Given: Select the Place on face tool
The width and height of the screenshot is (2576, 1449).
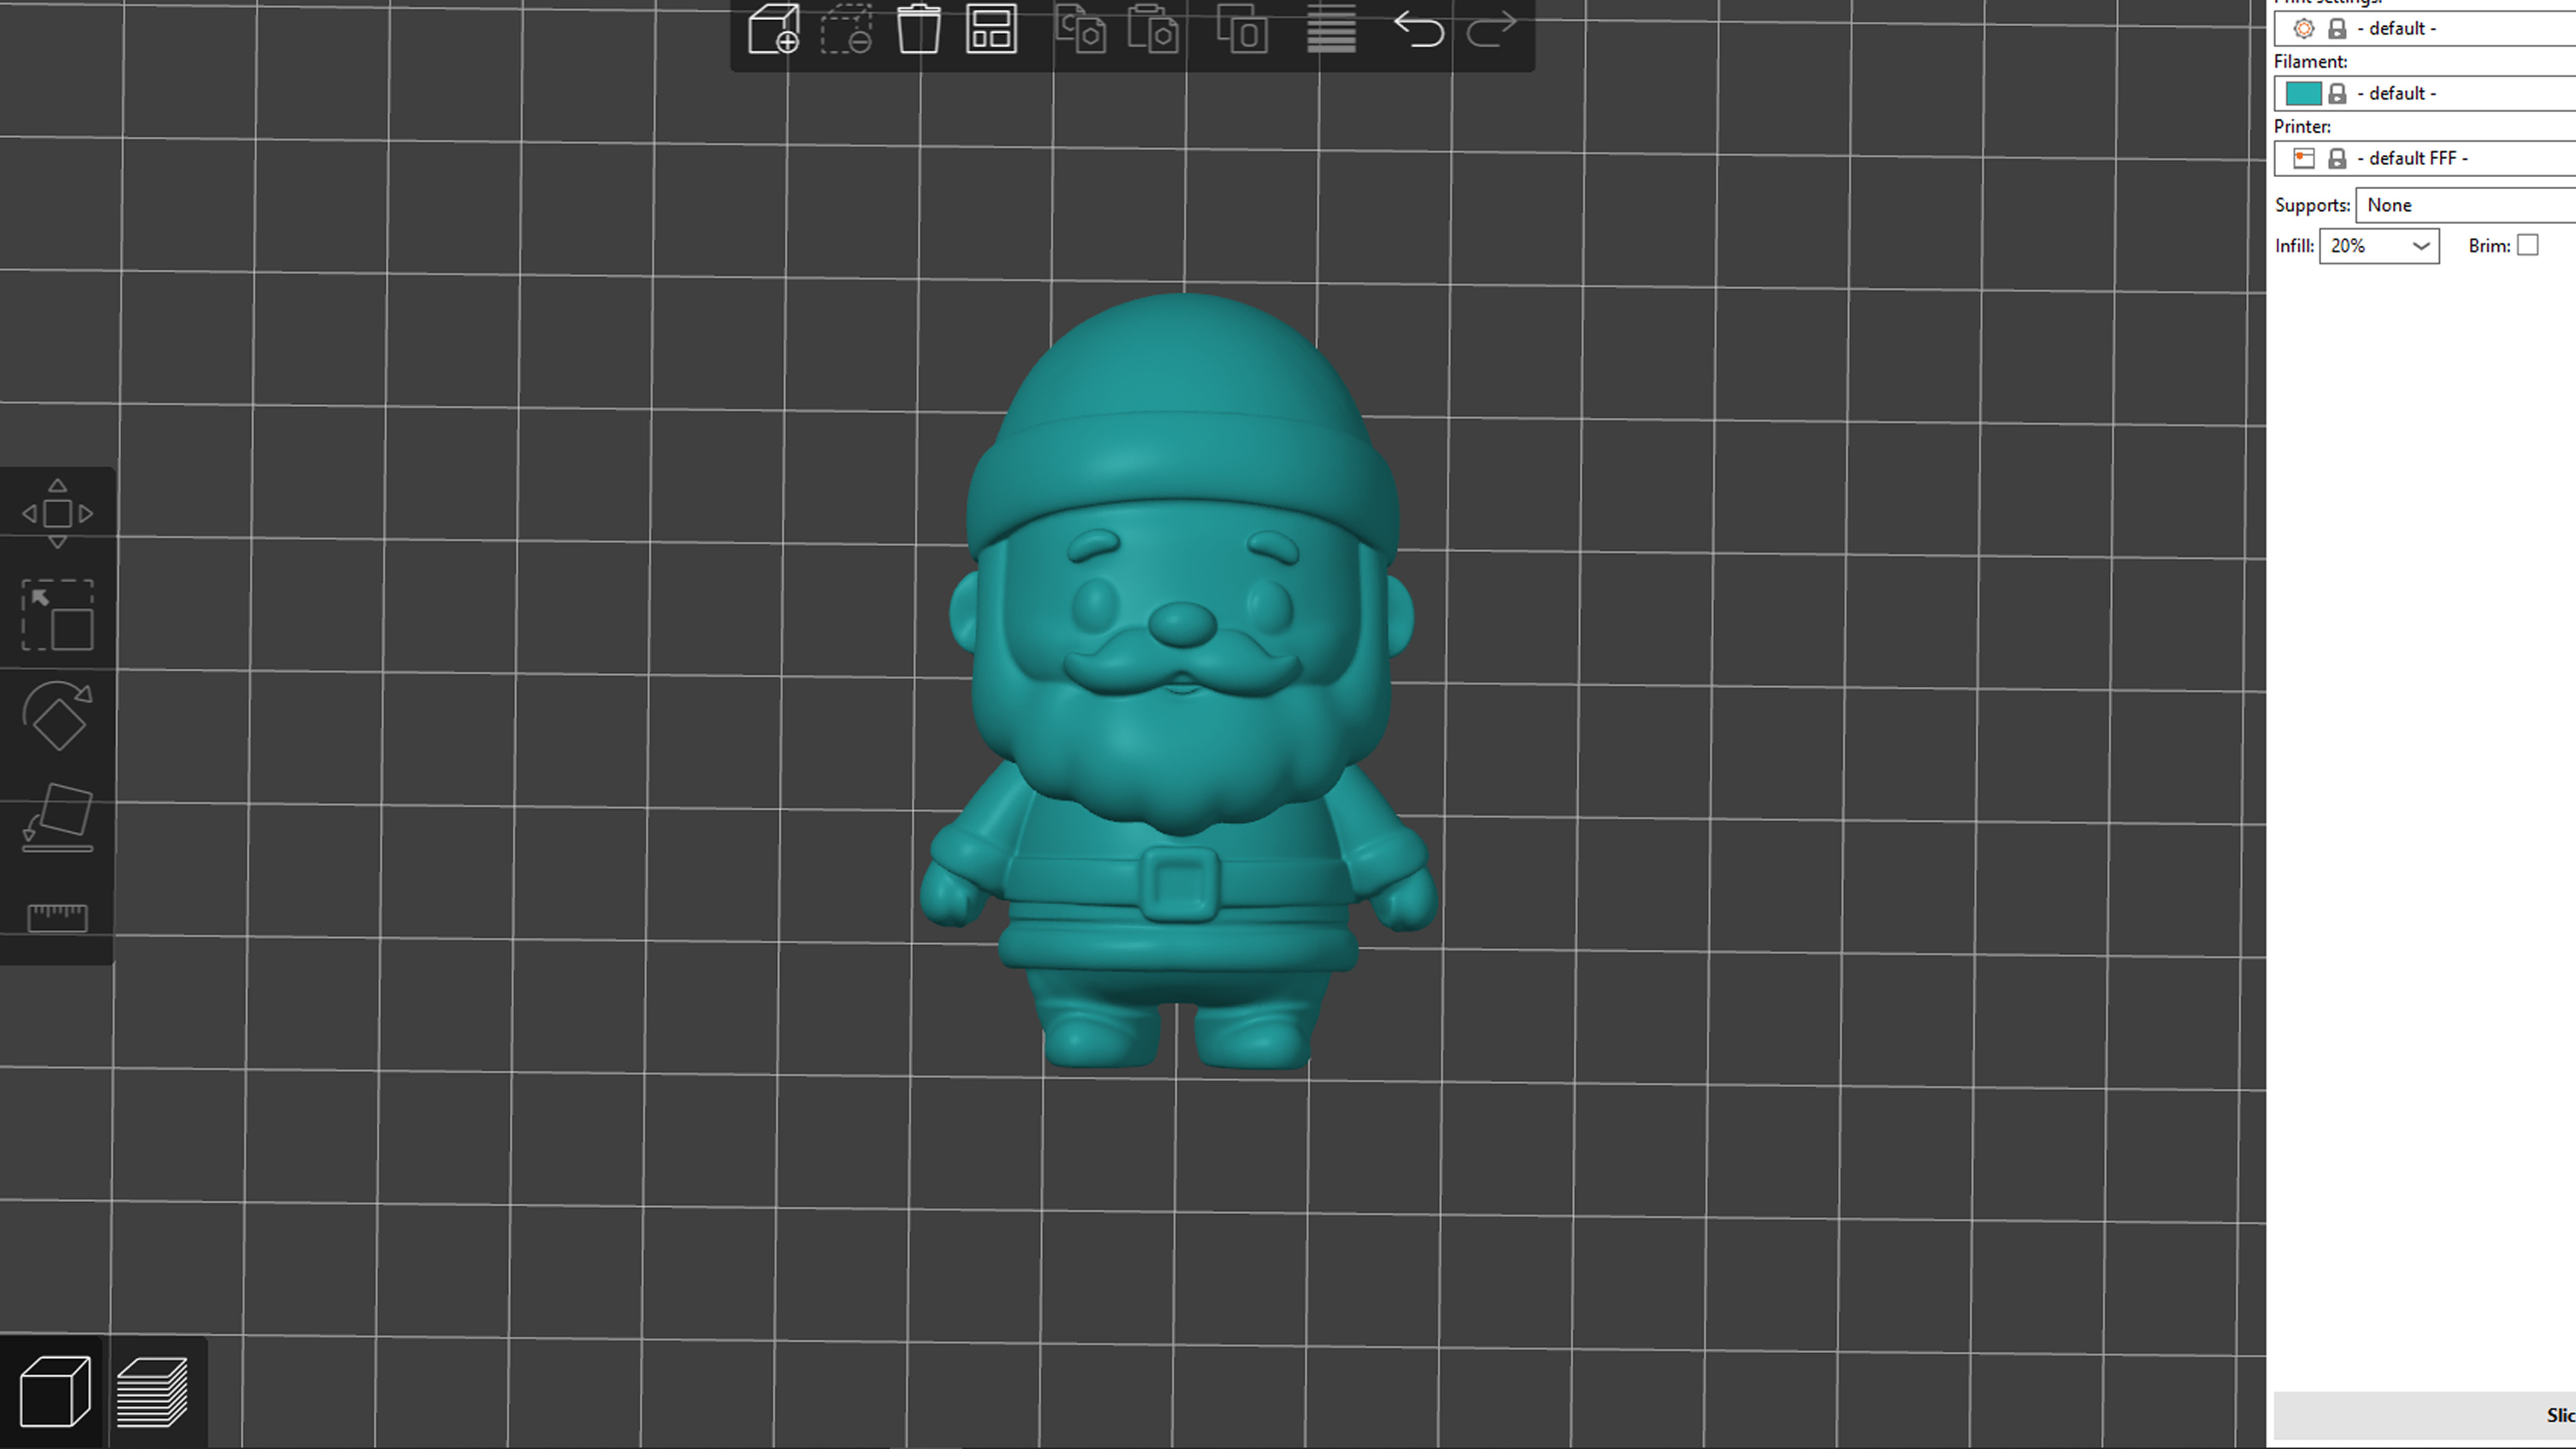Looking at the screenshot, I should tap(57, 818).
